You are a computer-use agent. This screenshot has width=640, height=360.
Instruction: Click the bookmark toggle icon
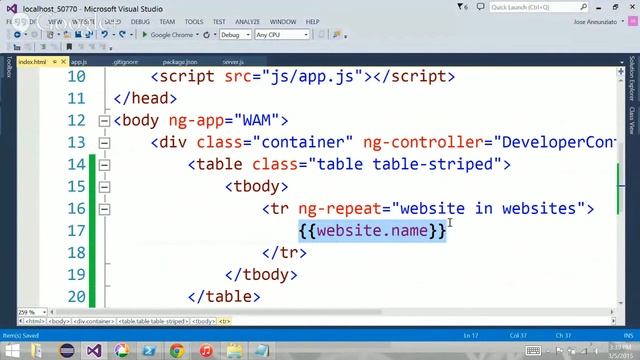tap(69, 47)
